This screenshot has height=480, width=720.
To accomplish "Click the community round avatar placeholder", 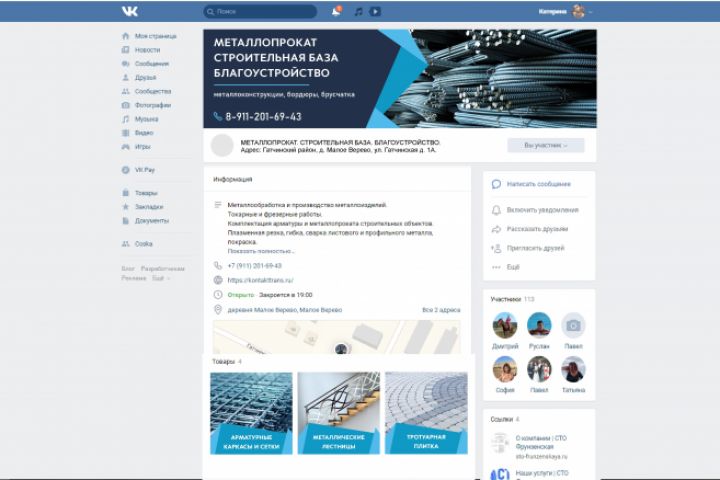I will click(x=222, y=145).
